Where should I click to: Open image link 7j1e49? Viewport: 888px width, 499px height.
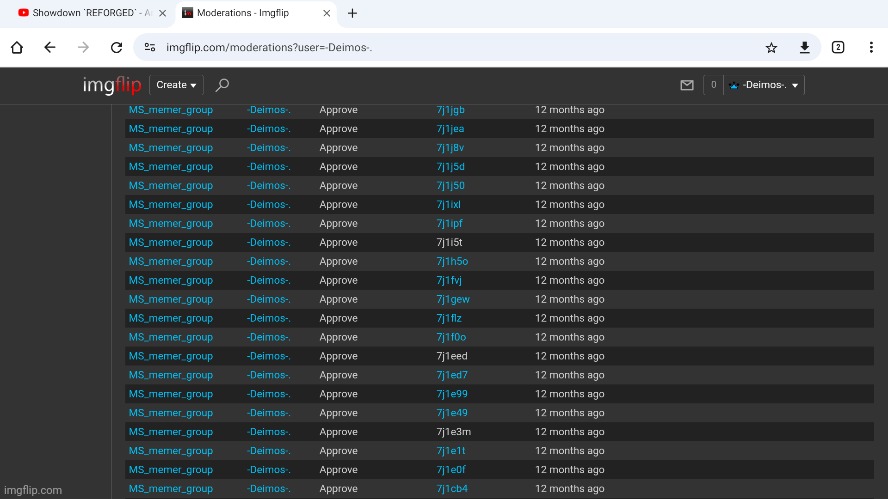pos(452,413)
